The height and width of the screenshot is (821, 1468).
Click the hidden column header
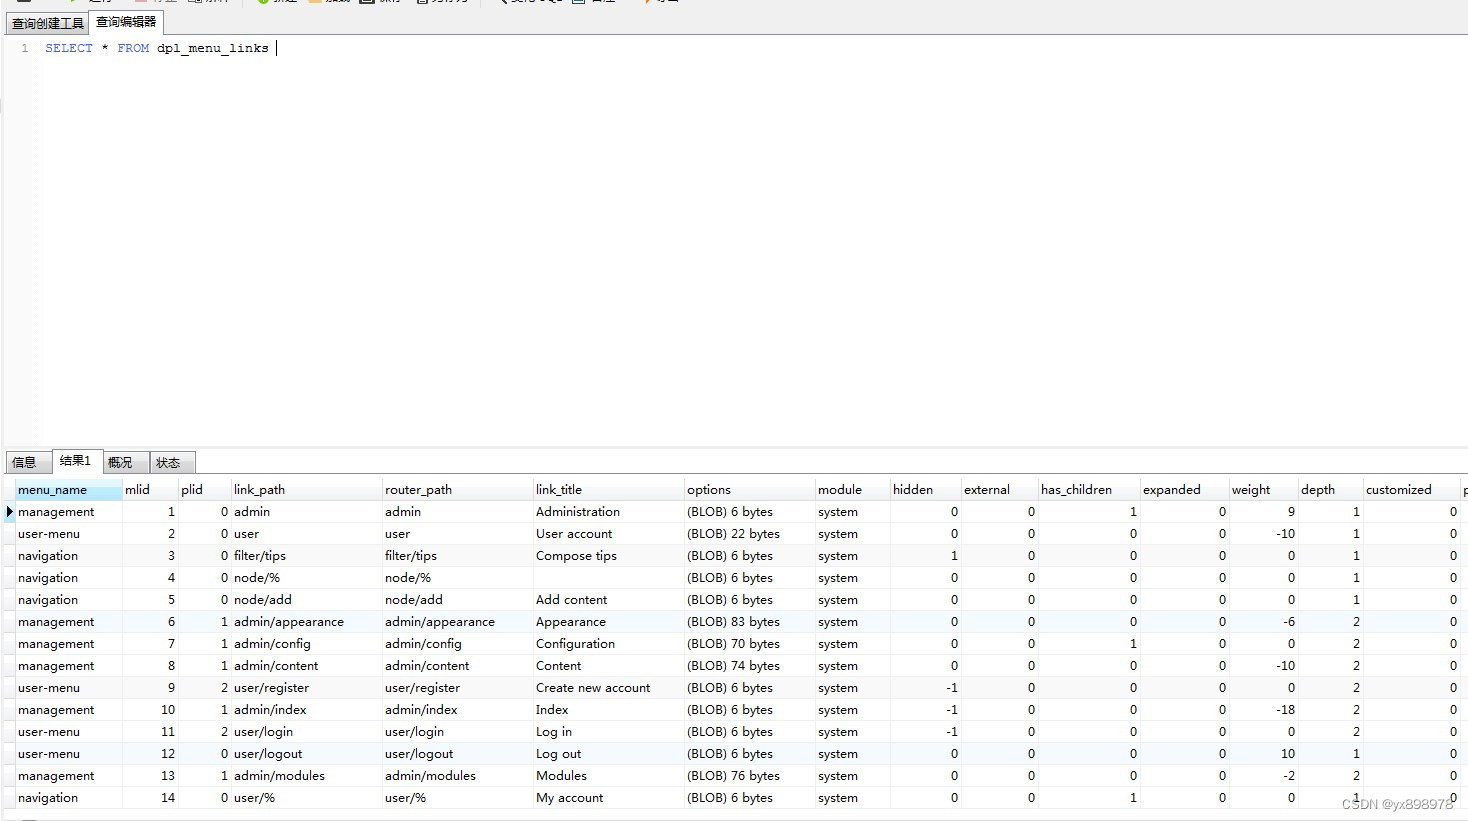click(926, 489)
